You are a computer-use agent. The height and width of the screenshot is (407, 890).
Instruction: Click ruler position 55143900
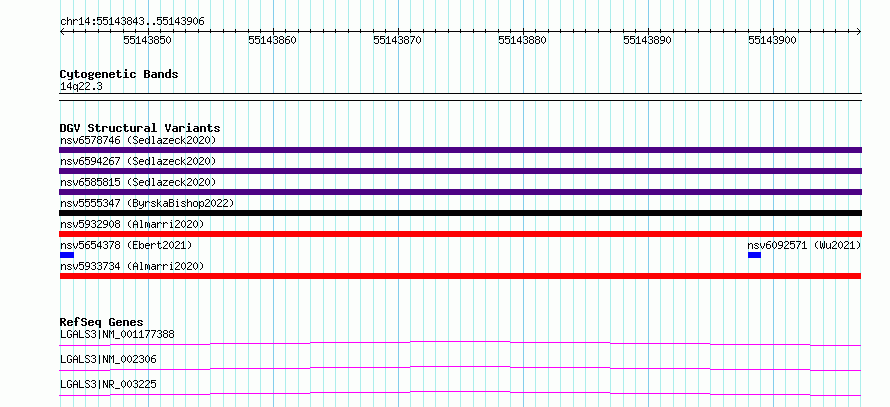coord(772,40)
